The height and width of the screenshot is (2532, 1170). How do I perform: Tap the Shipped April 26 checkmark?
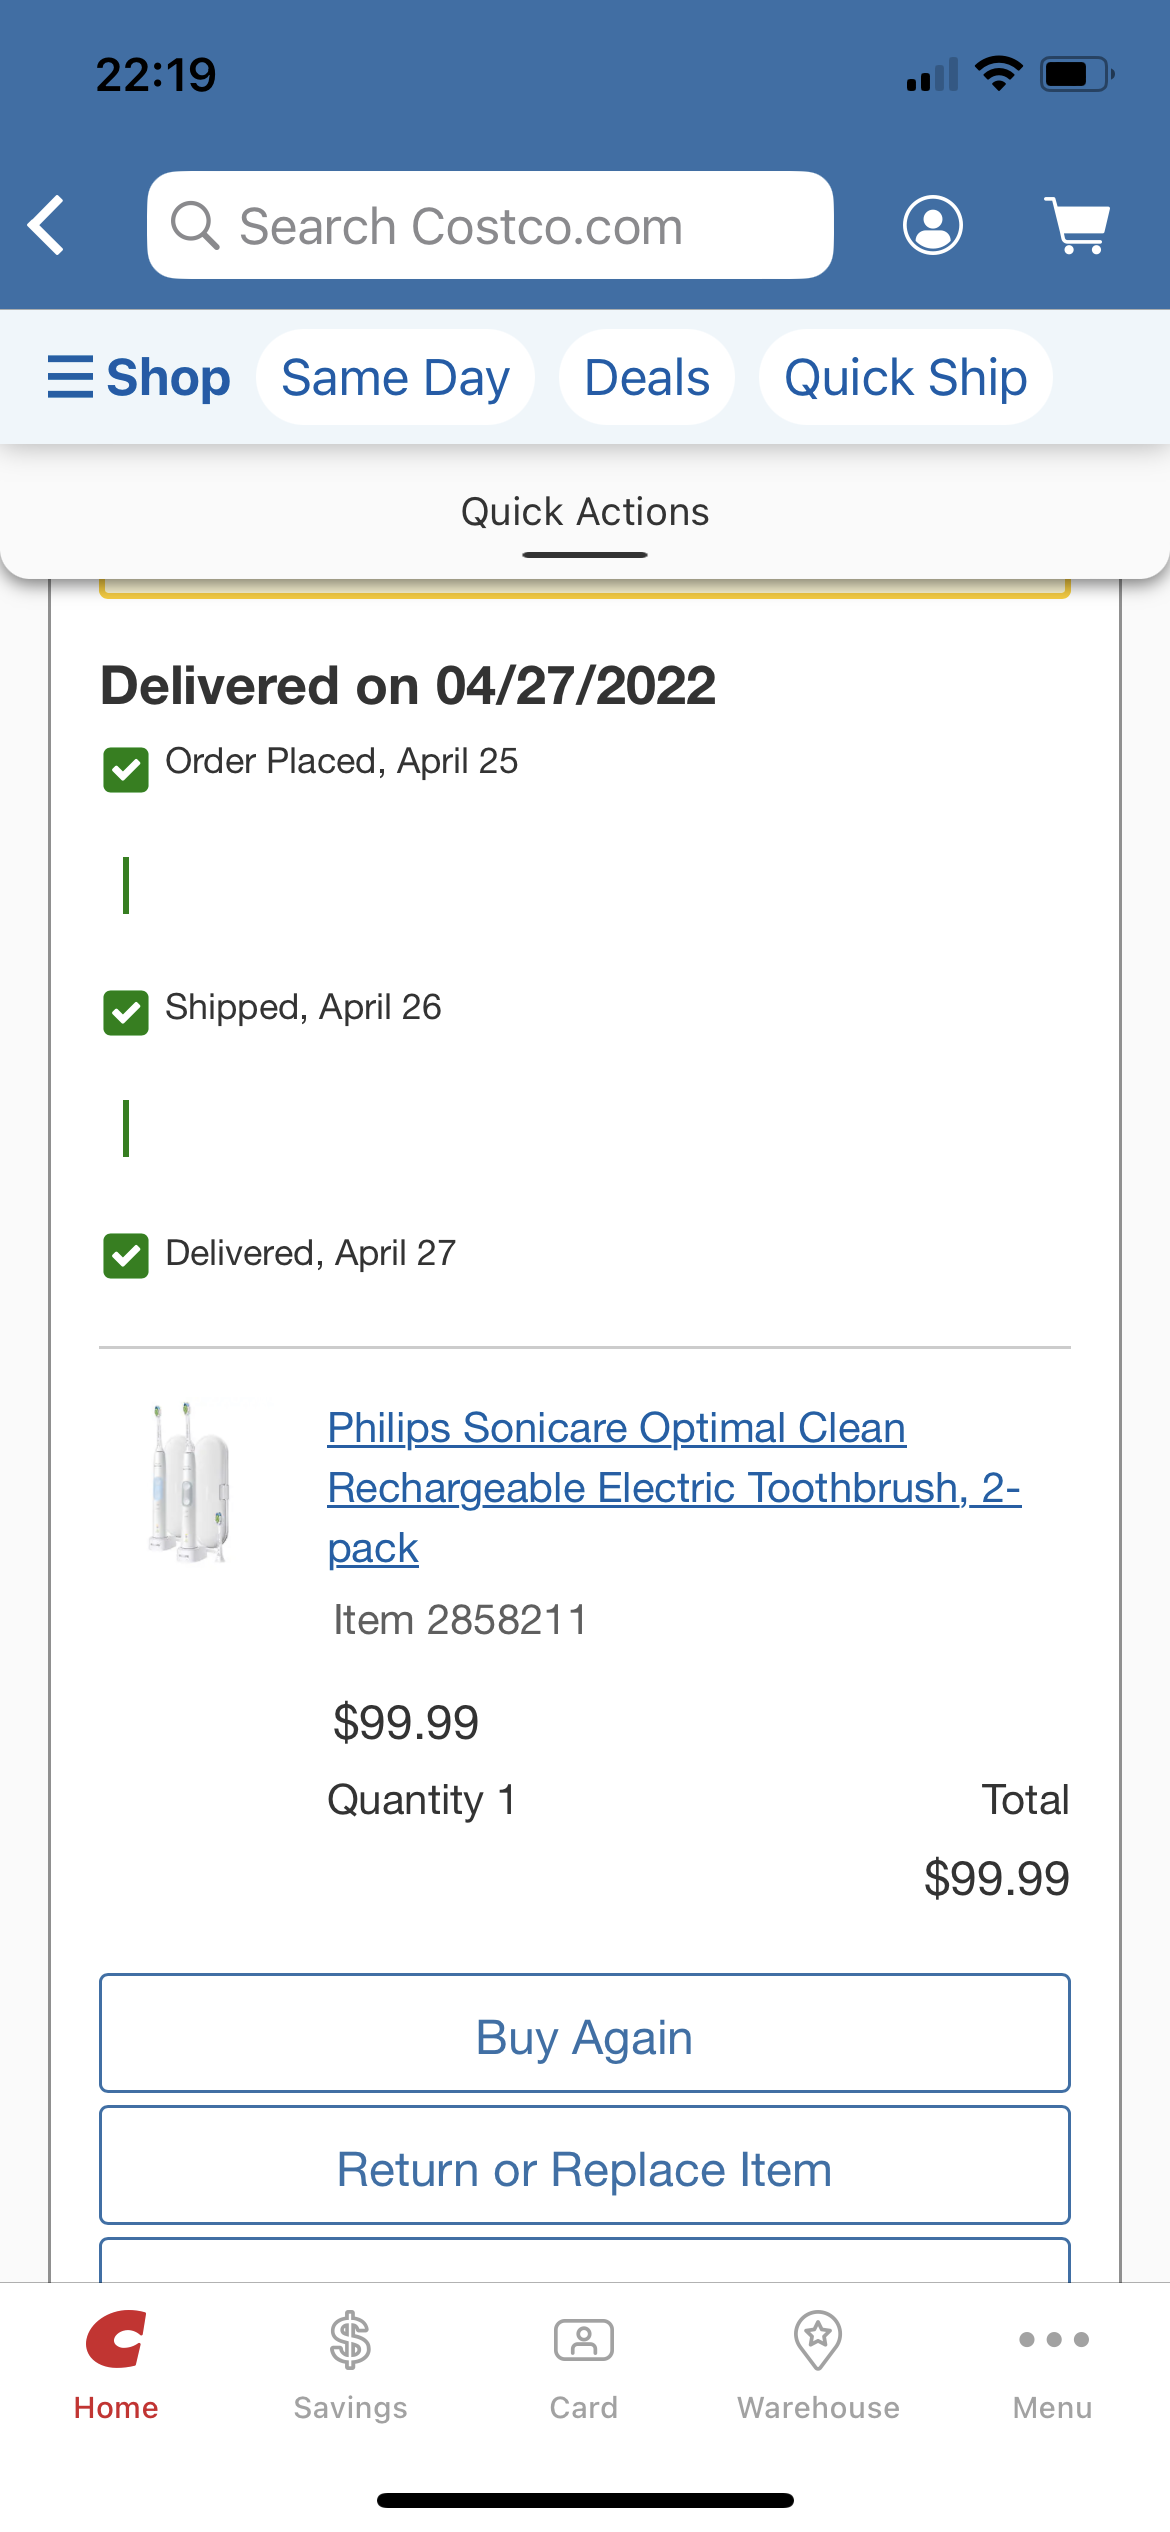126,1012
